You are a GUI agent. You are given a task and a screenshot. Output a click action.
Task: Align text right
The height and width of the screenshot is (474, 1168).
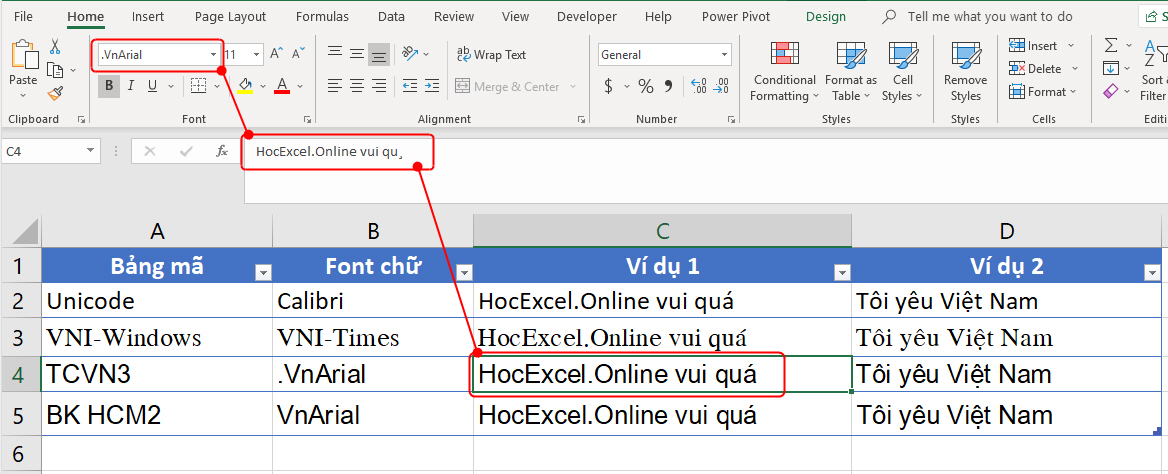point(379,86)
